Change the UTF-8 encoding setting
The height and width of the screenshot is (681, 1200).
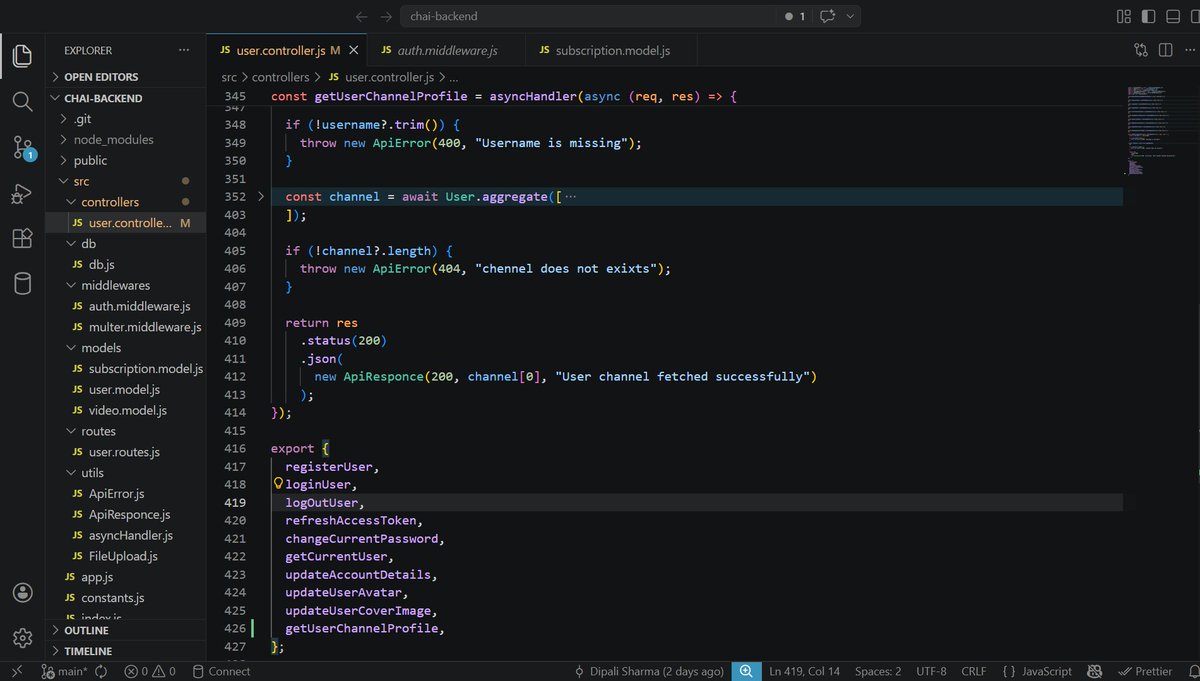[930, 671]
